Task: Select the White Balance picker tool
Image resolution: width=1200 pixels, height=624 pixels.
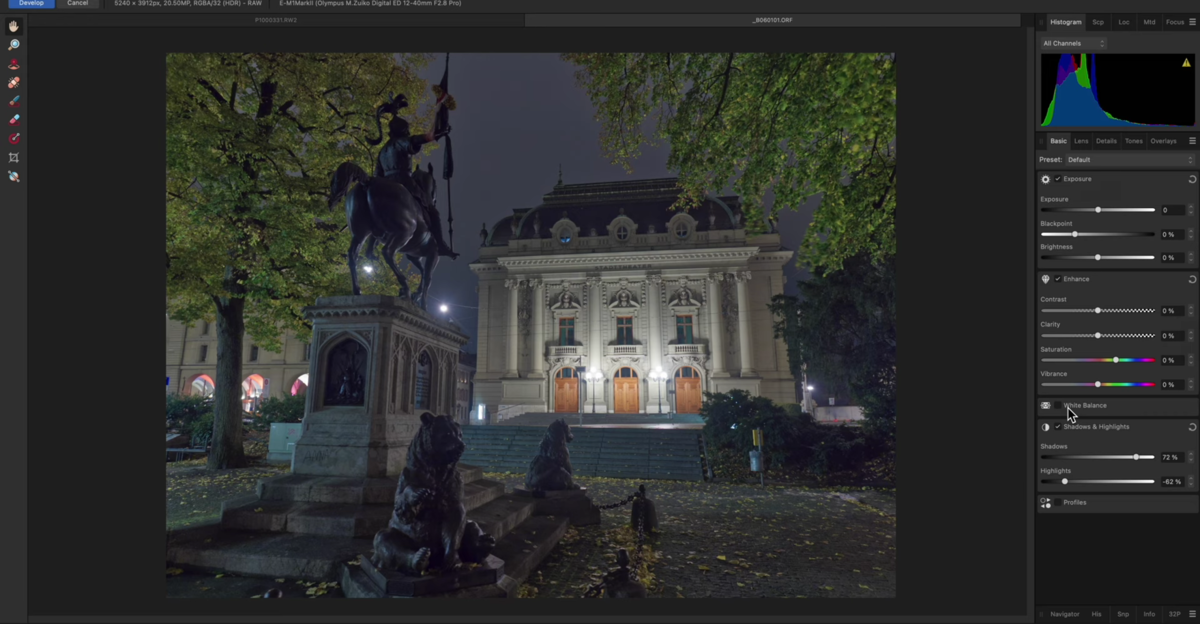Action: click(14, 176)
